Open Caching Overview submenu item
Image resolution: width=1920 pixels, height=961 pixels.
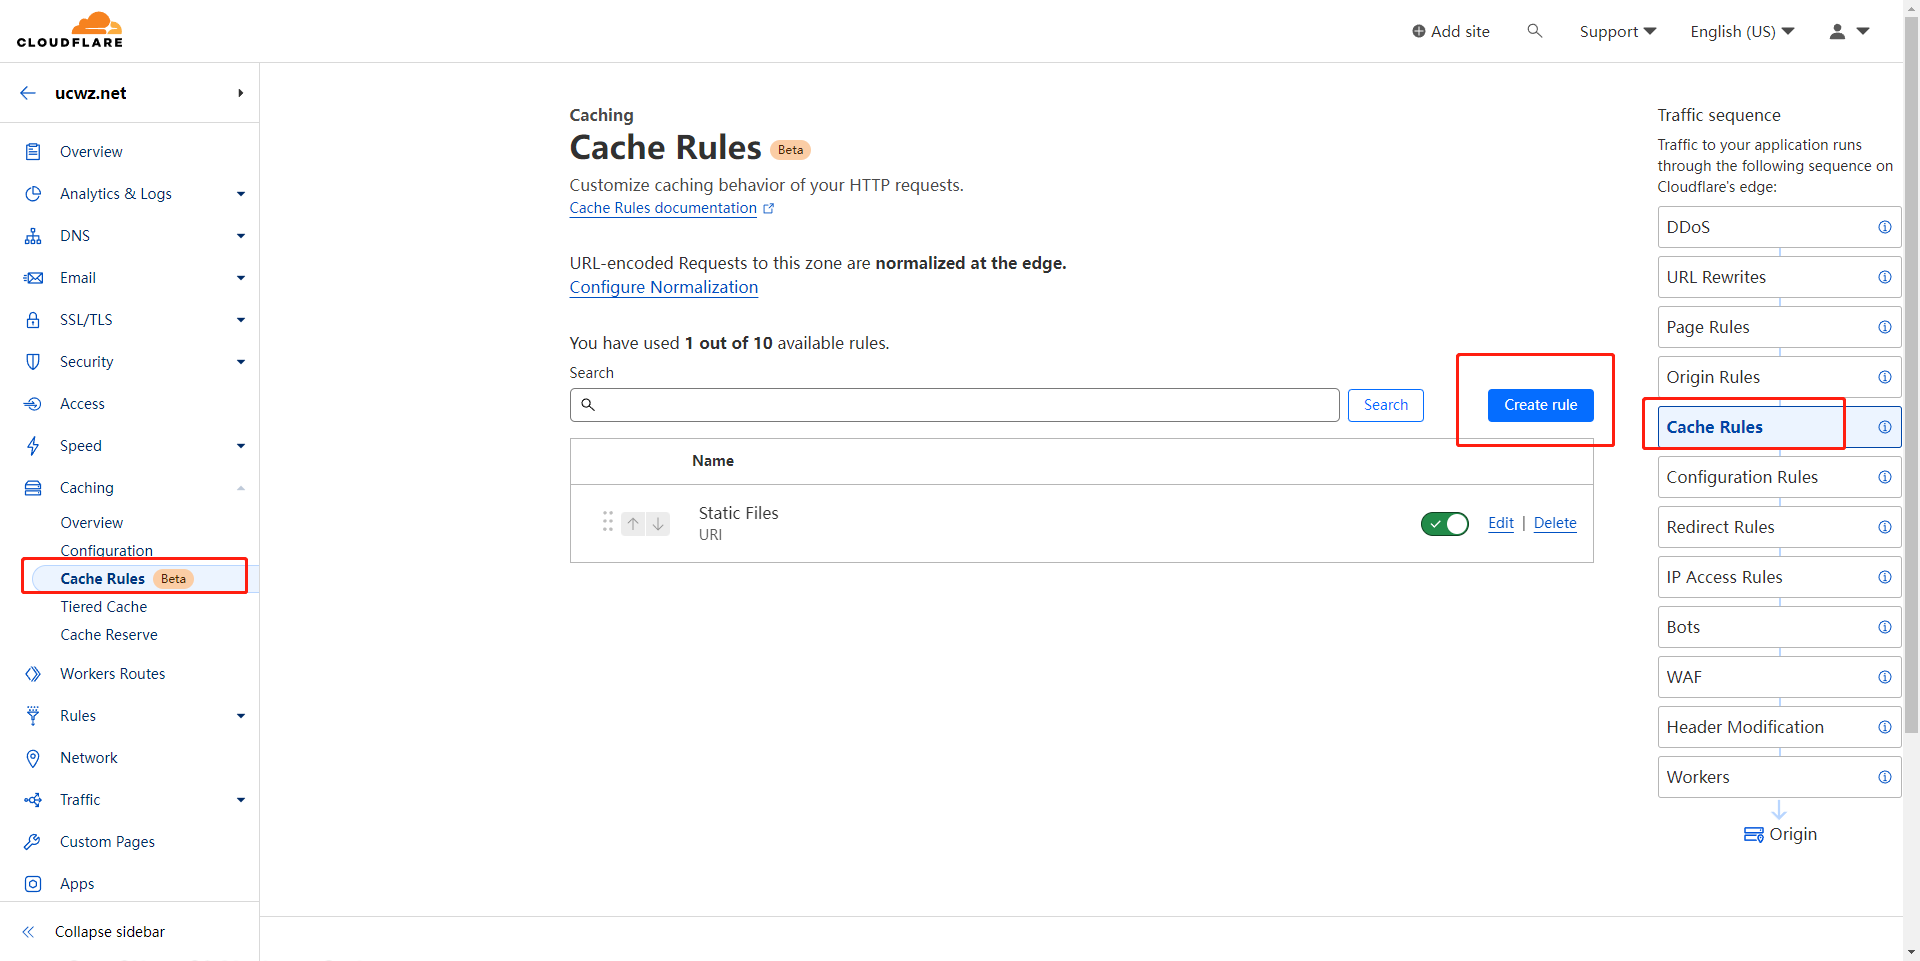92,523
